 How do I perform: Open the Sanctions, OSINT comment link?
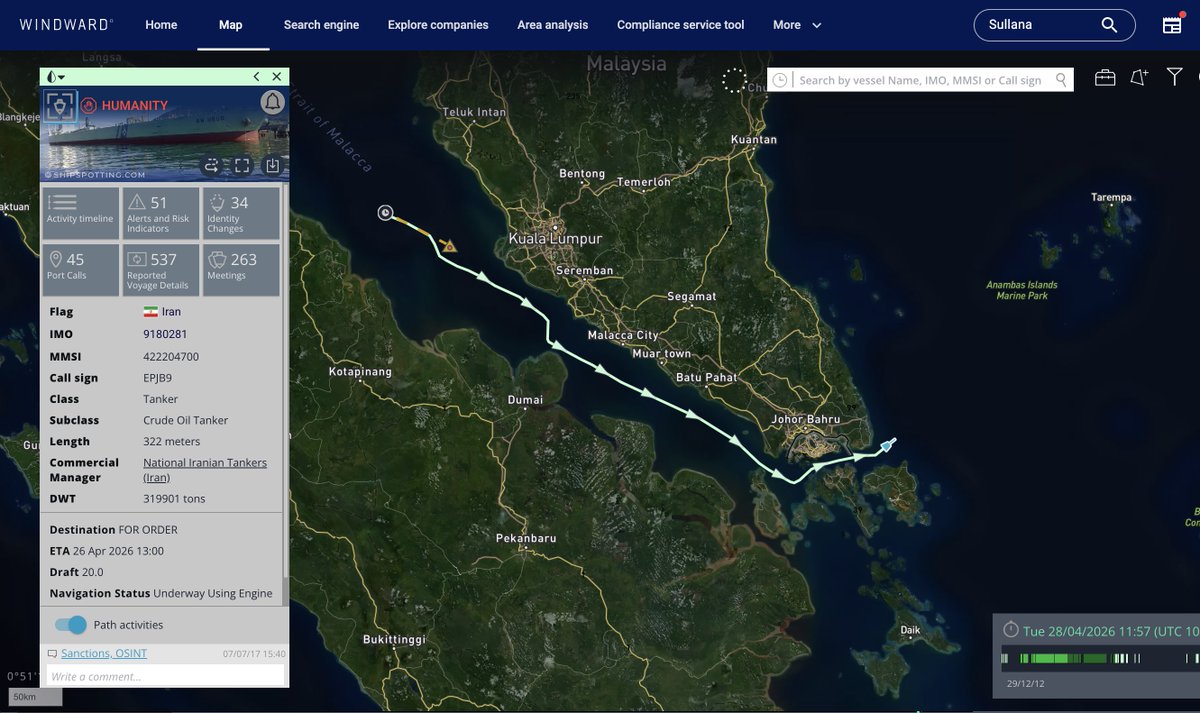pyautogui.click(x=104, y=653)
